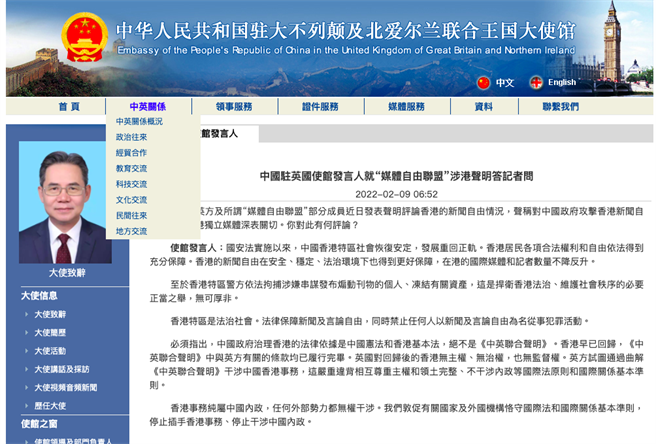This screenshot has height=444, width=656.
Task: Switch site language to 中文
Action: 505,82
